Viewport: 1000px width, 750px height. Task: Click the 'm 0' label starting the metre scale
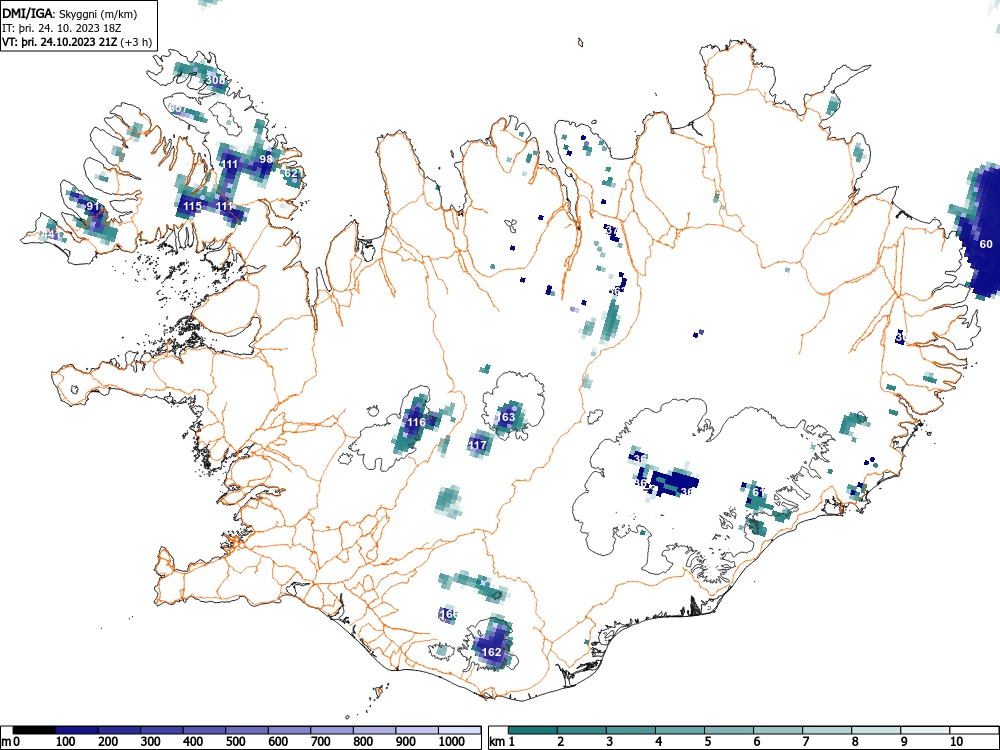[x=11, y=742]
